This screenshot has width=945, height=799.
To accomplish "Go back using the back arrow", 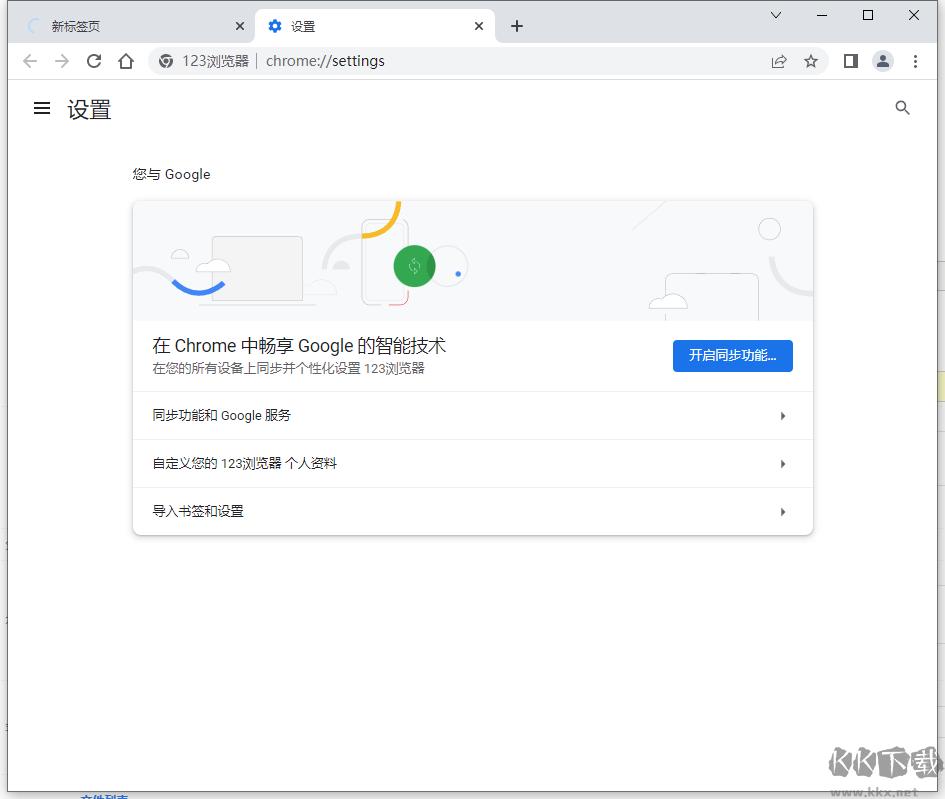I will (x=30, y=61).
